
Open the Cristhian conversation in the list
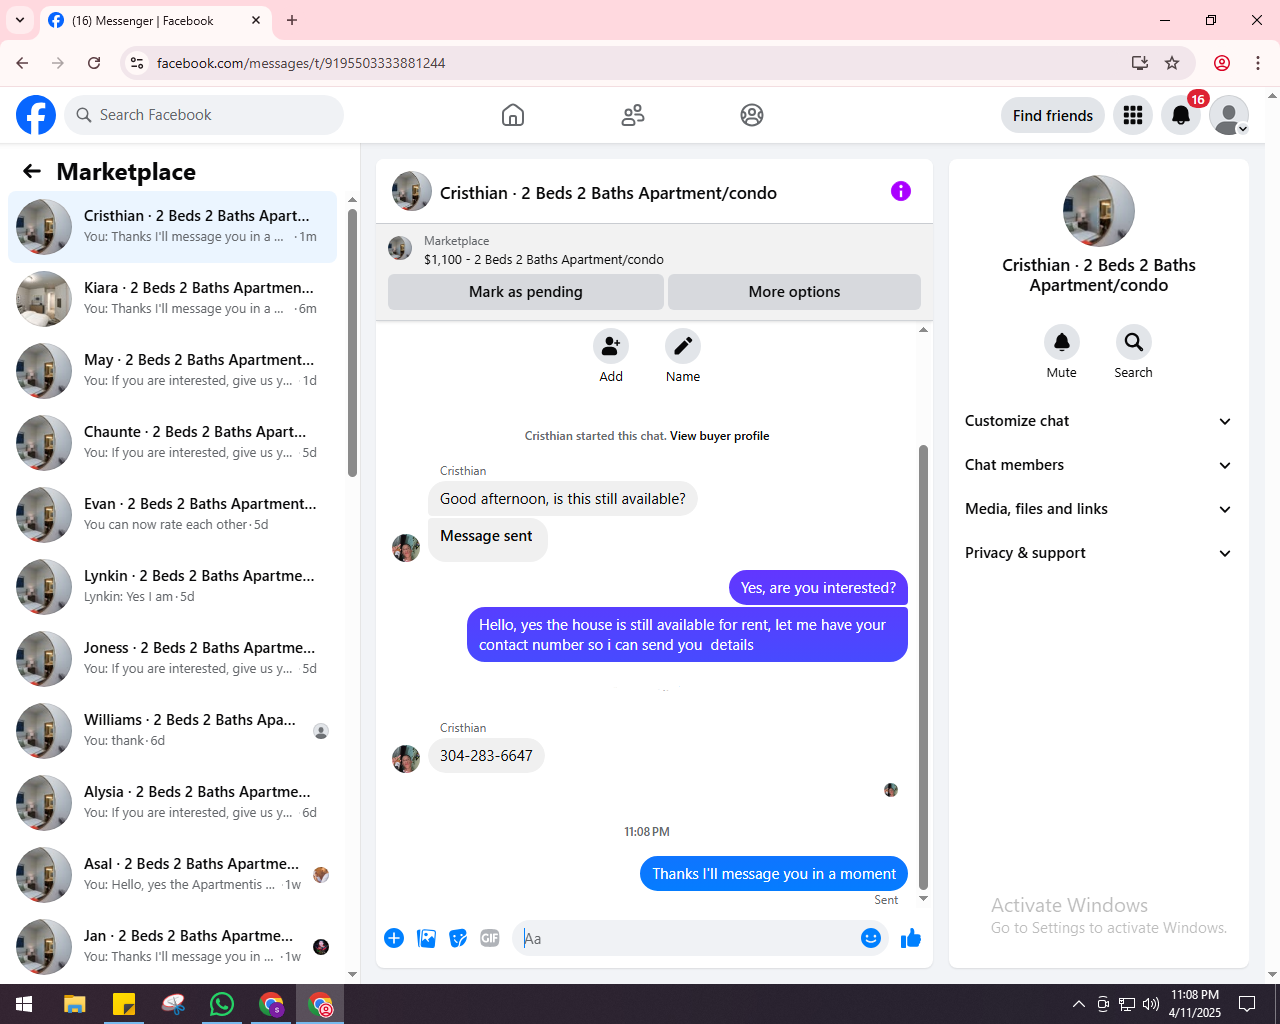172,227
